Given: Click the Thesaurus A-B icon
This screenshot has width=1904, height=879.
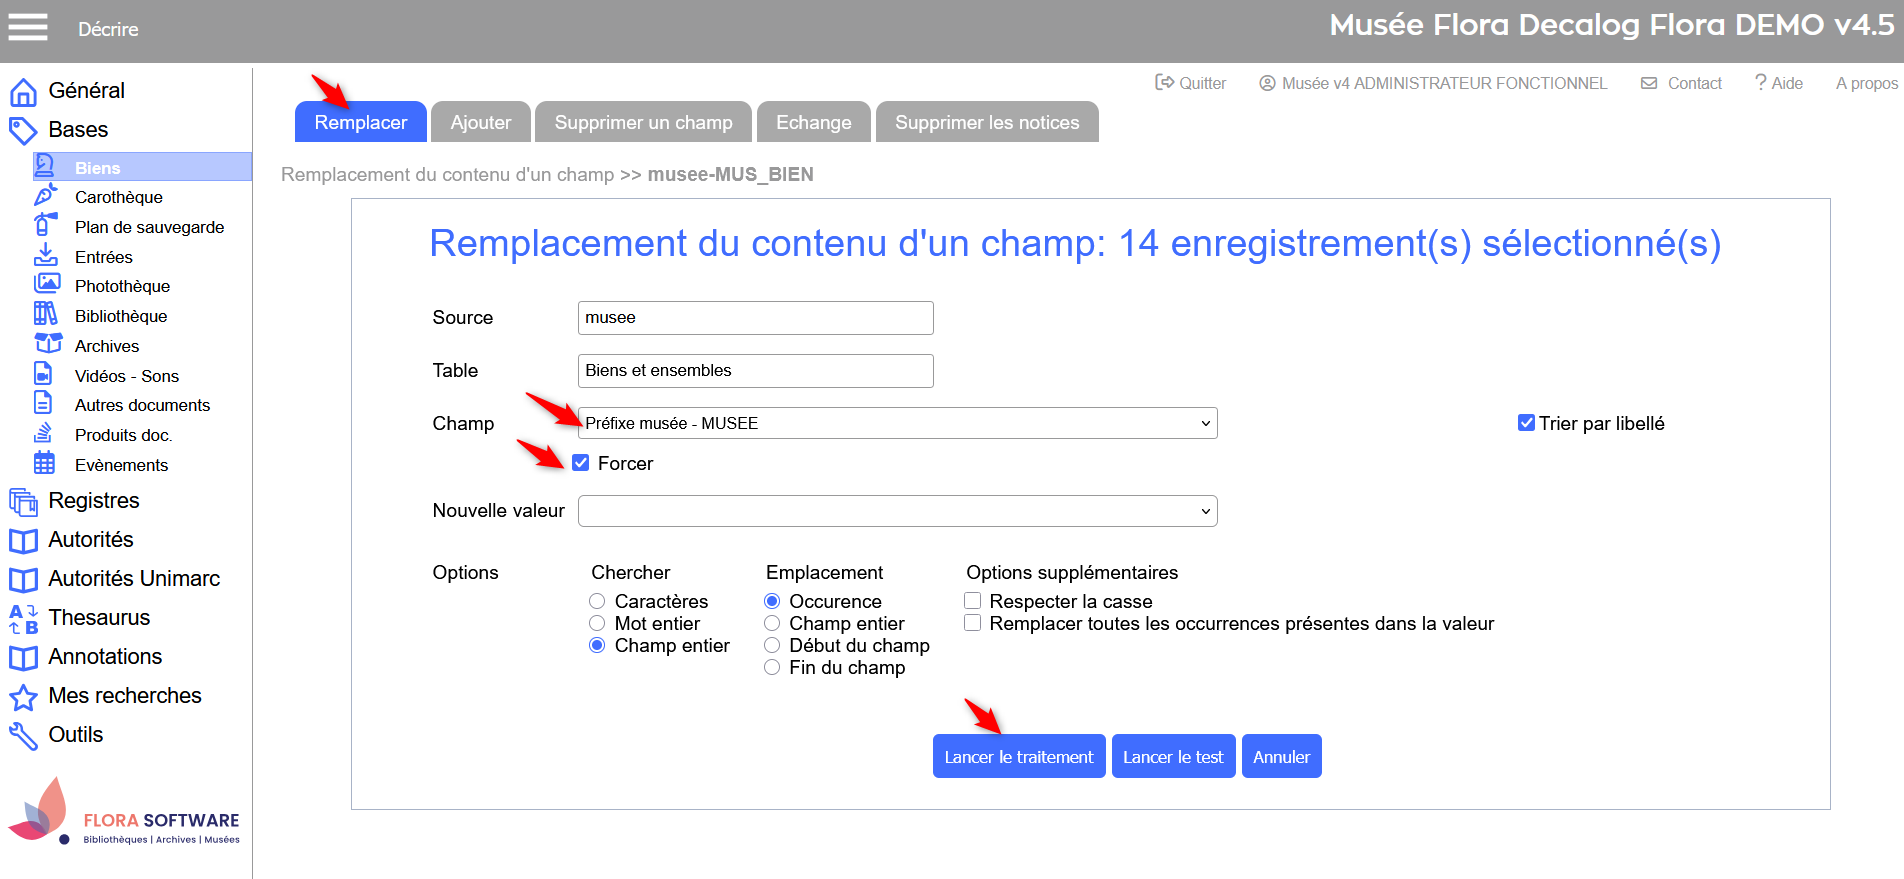Looking at the screenshot, I should 23,619.
